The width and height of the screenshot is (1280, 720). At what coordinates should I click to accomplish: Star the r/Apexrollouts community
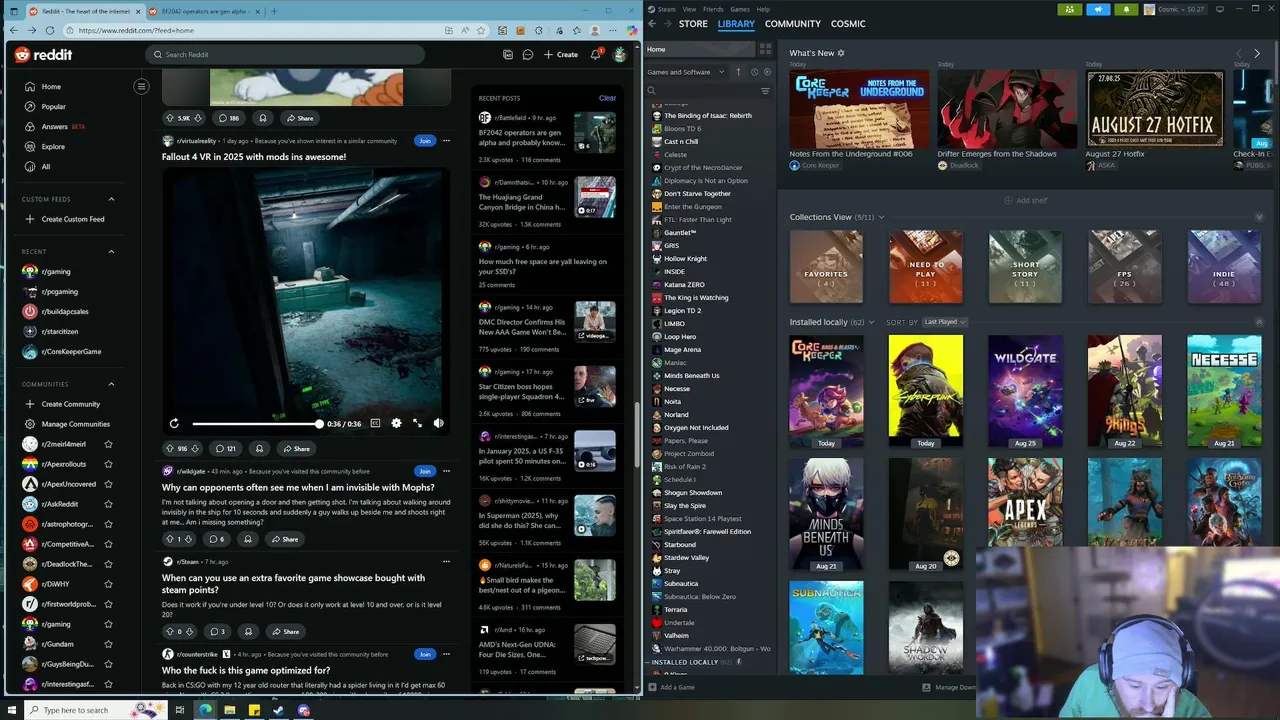pyautogui.click(x=108, y=464)
